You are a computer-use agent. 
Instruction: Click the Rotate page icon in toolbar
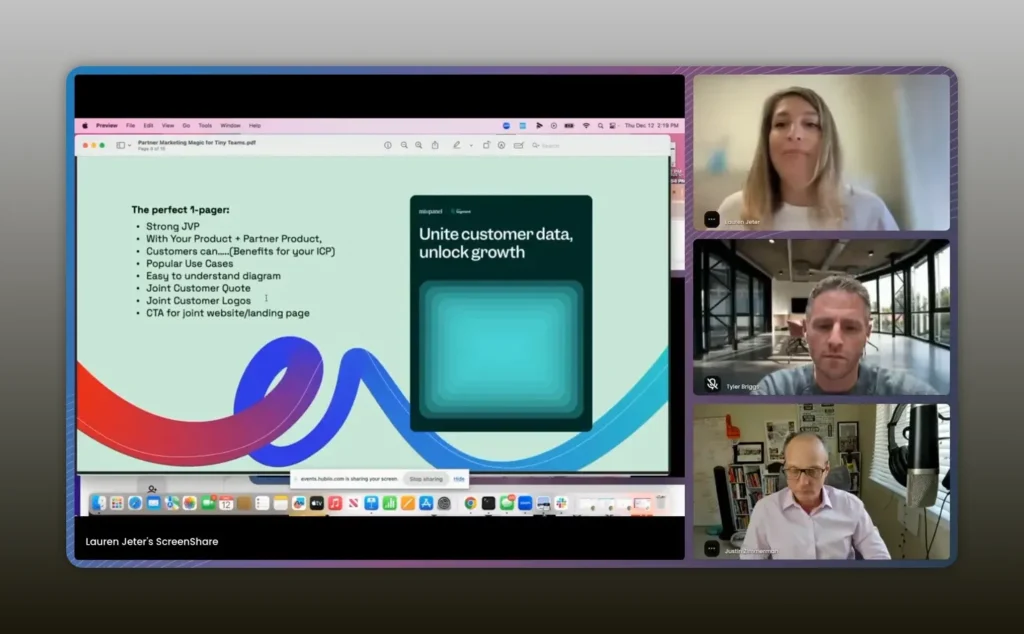(486, 145)
